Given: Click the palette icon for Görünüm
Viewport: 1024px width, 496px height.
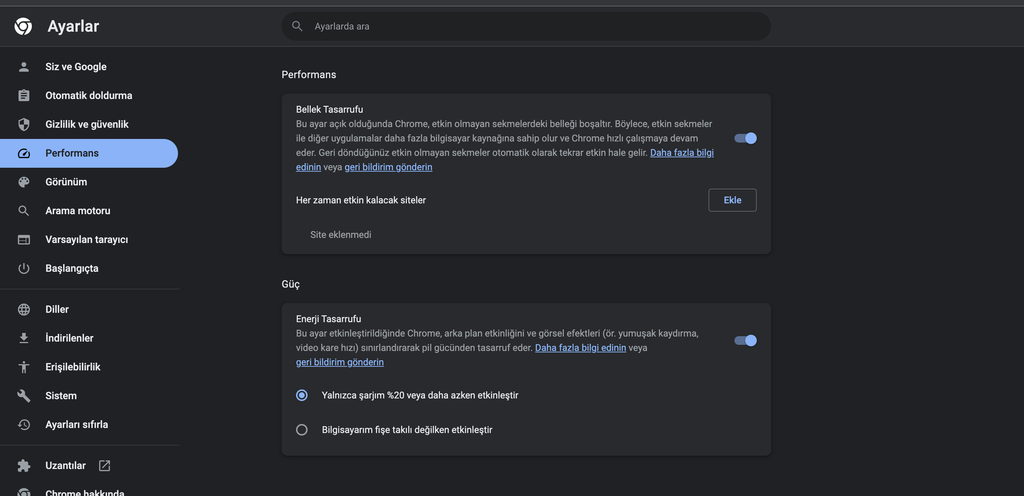Looking at the screenshot, I should tap(24, 182).
